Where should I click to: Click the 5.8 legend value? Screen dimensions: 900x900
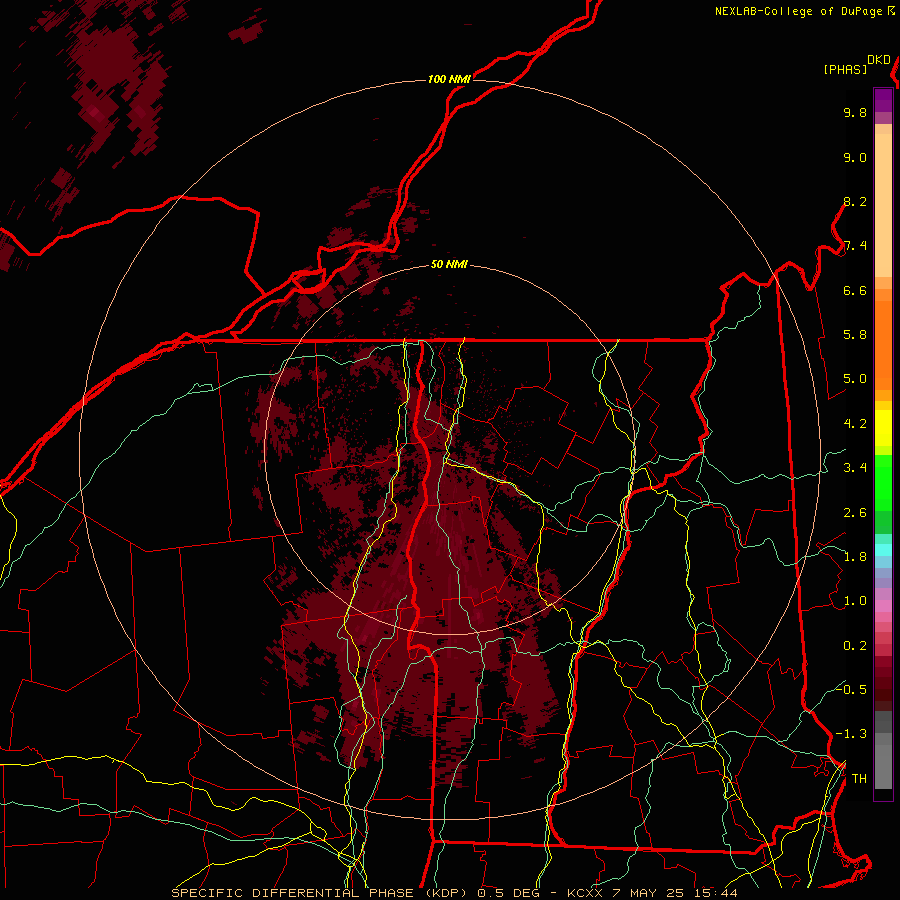(x=855, y=335)
